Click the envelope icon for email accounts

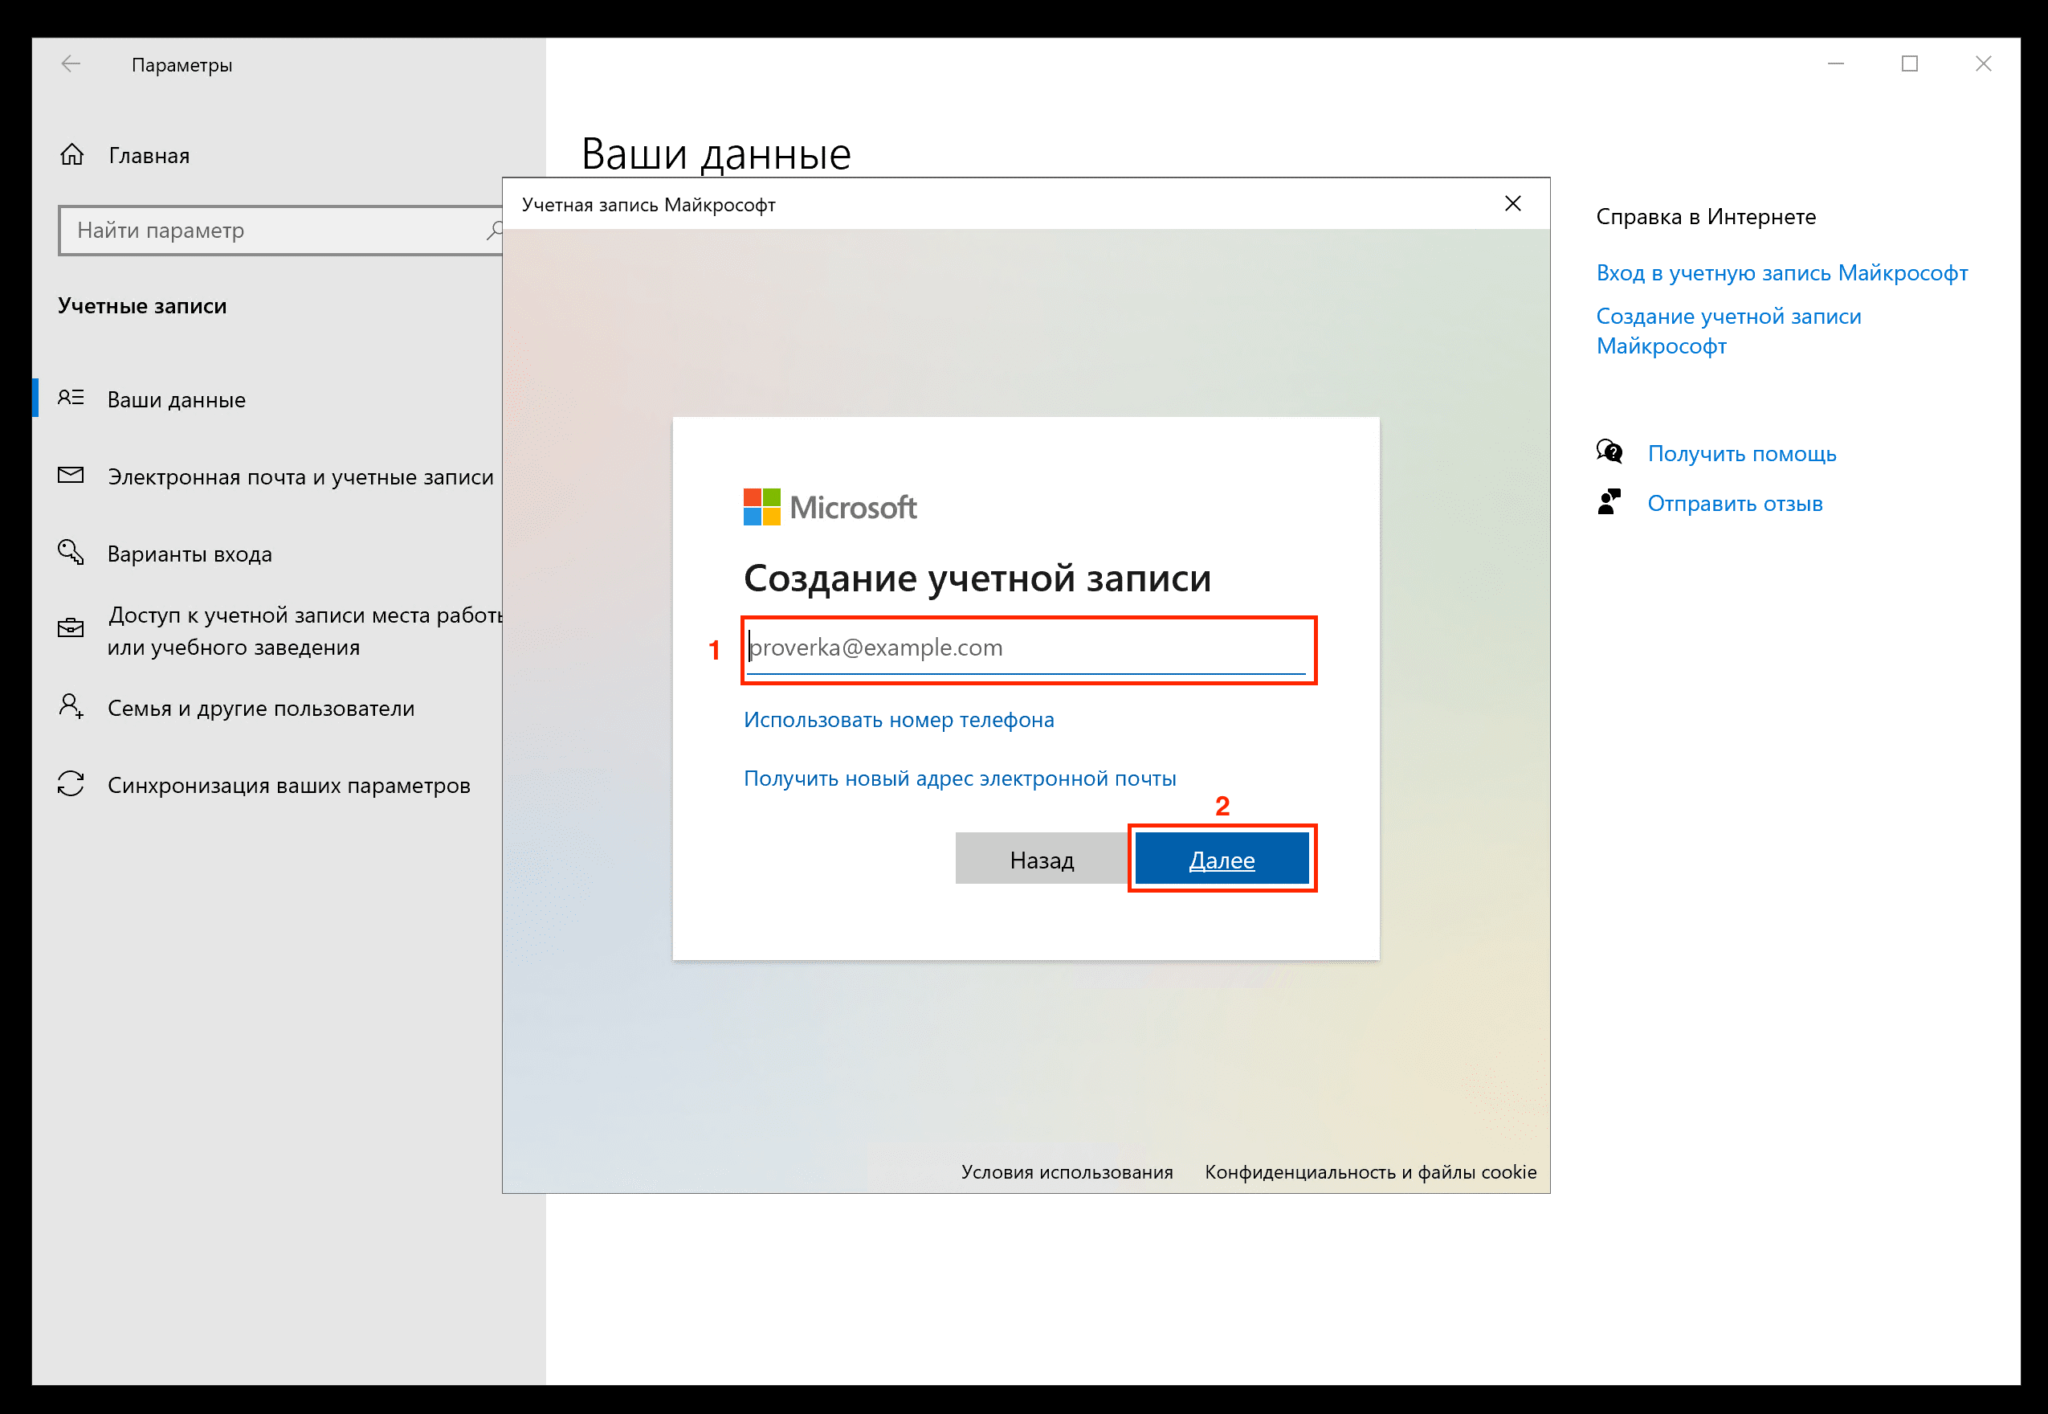71,475
